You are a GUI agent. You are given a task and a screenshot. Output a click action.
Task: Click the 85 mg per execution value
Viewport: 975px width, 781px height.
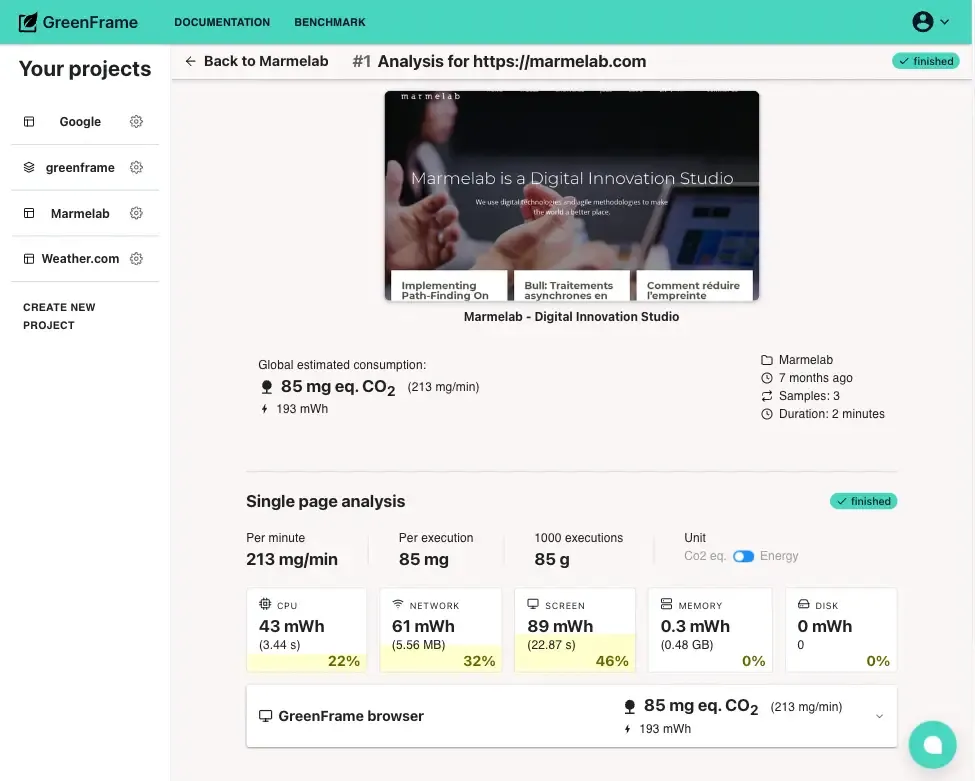pos(423,560)
